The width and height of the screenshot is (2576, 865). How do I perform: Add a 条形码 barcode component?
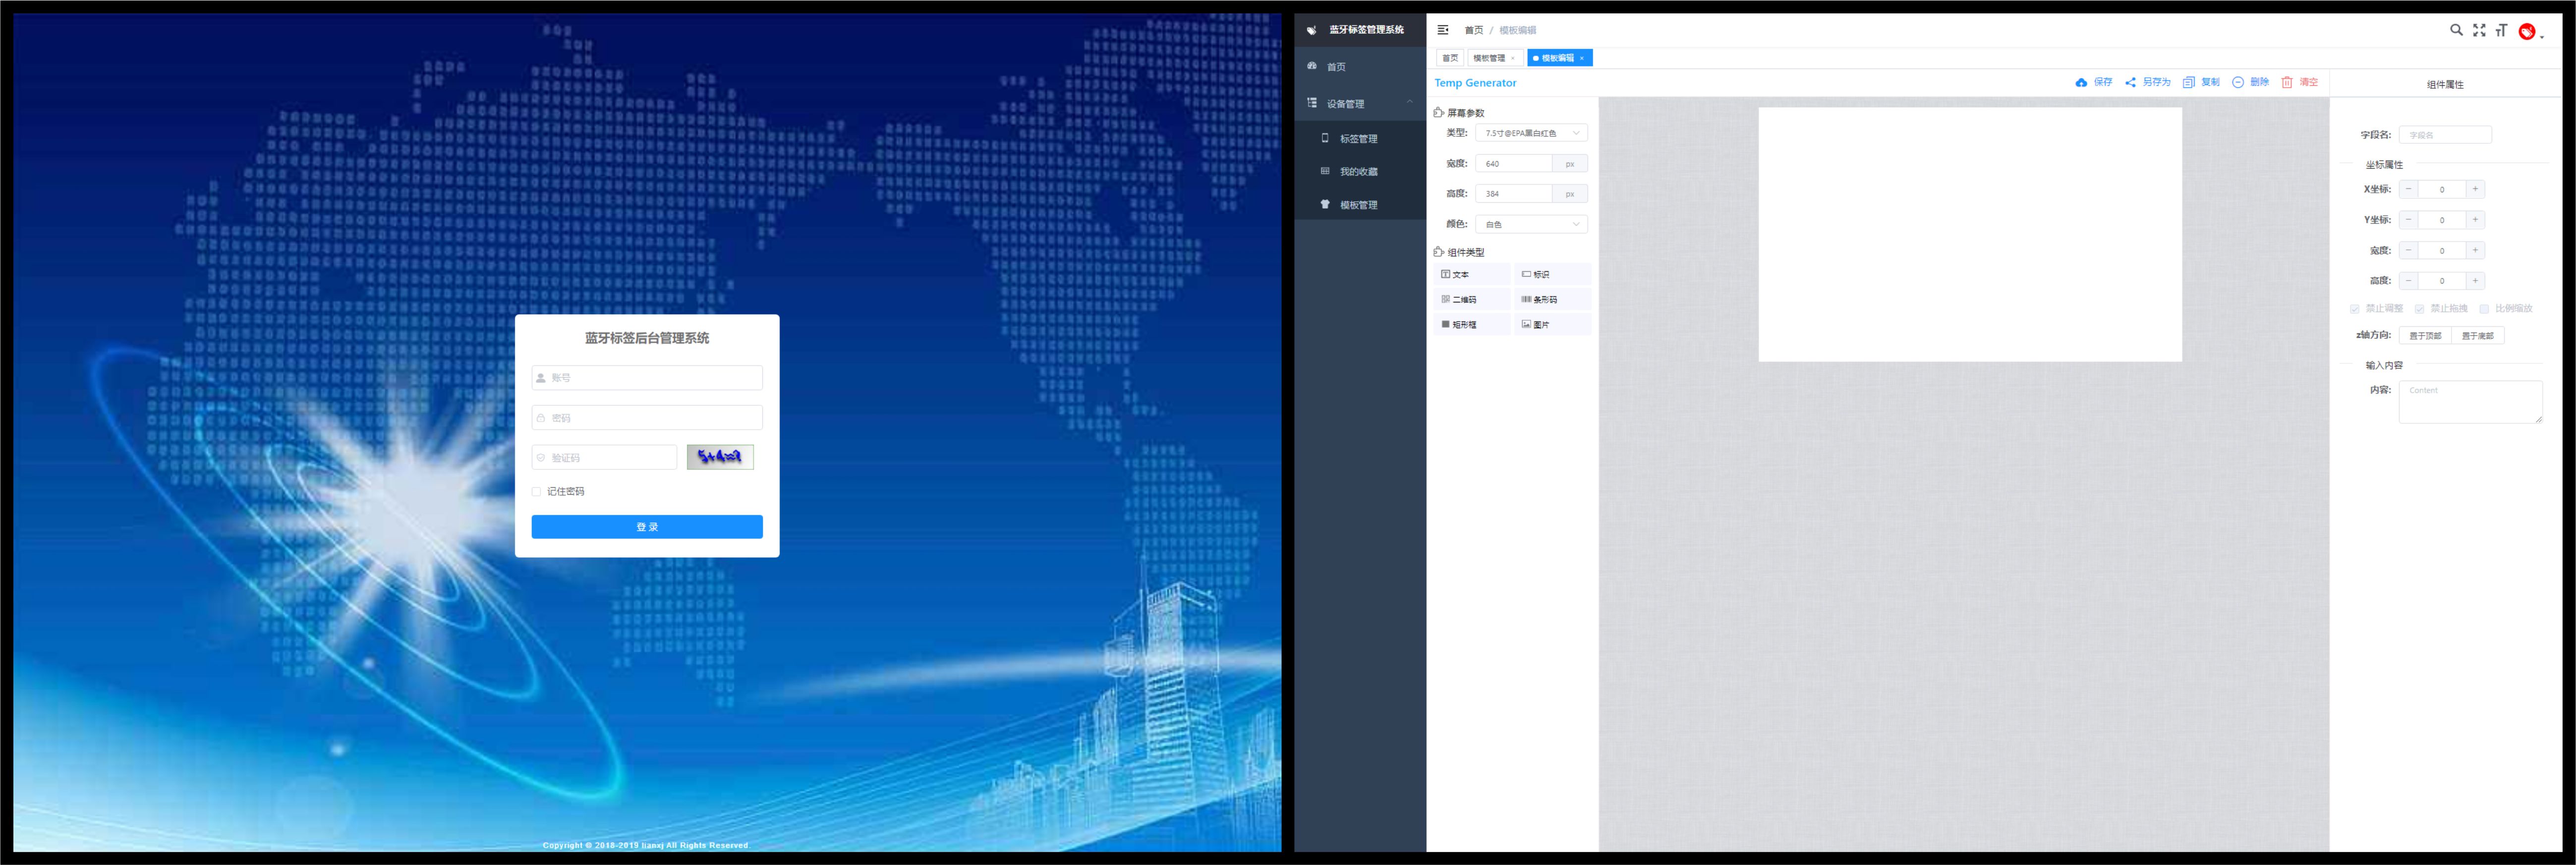click(x=1552, y=299)
